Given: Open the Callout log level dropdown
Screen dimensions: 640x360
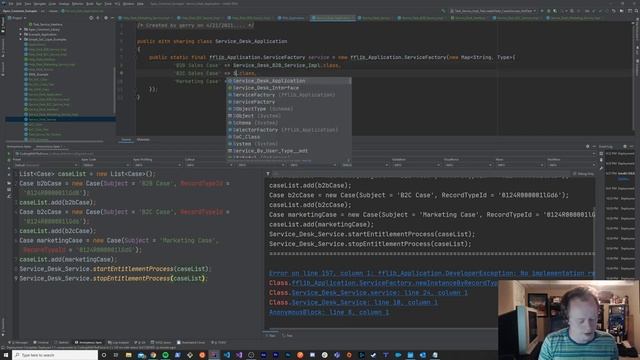Looking at the screenshot, I should point(209,165).
